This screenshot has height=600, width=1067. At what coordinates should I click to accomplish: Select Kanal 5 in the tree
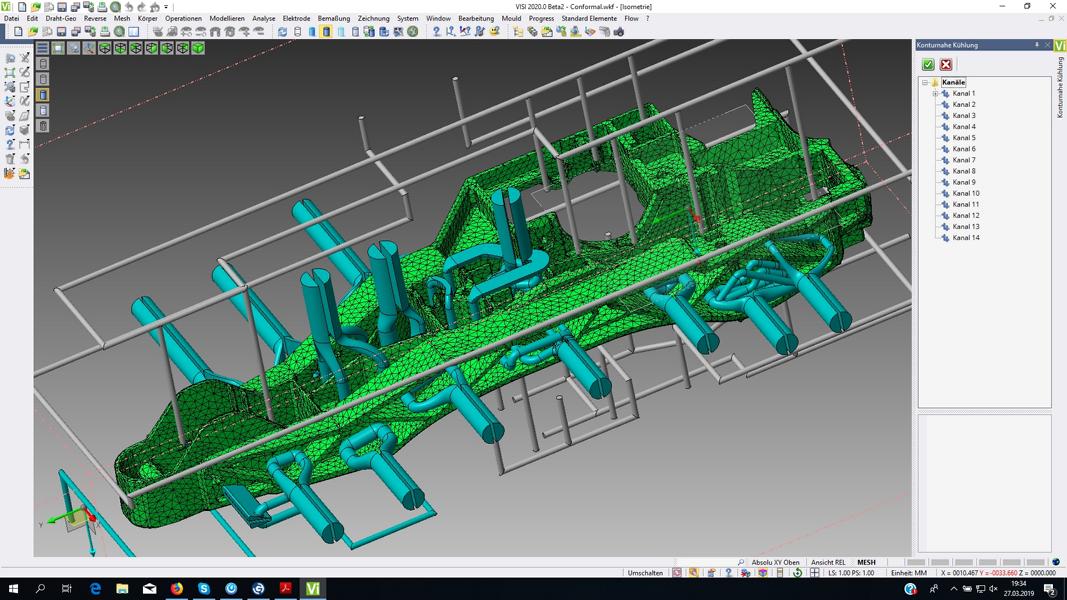tap(964, 137)
